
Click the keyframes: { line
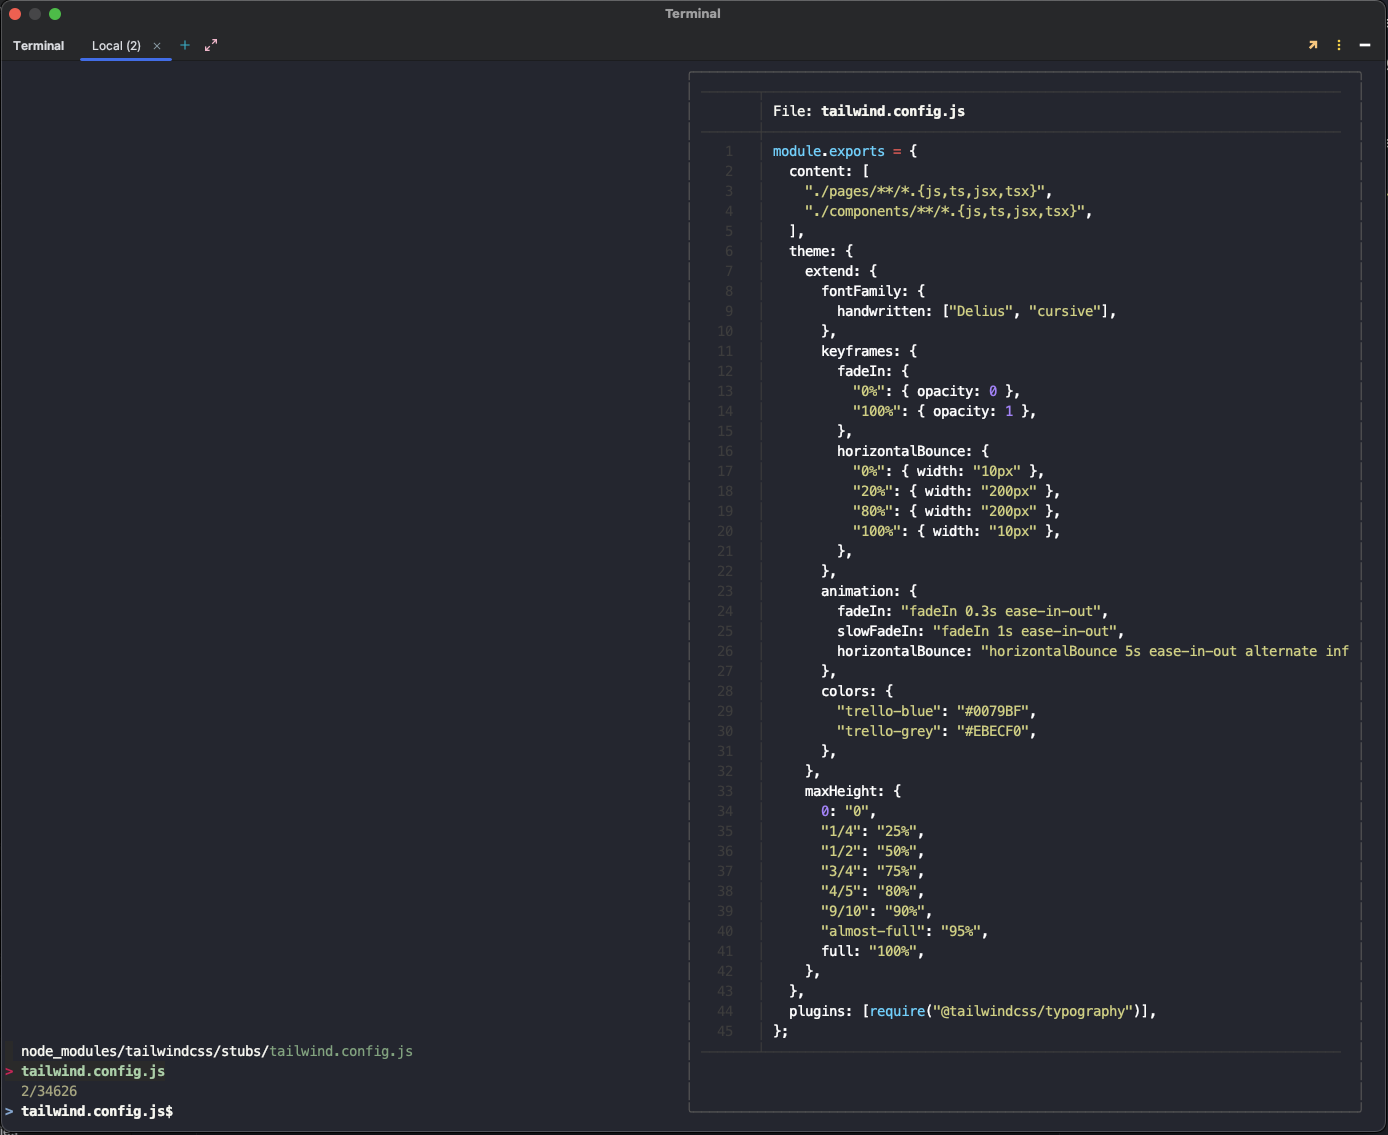coord(869,351)
